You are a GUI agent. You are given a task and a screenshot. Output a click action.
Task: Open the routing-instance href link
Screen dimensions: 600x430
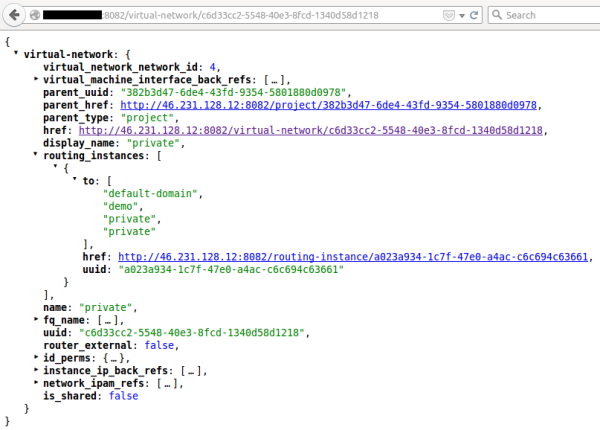pyautogui.click(x=353, y=257)
